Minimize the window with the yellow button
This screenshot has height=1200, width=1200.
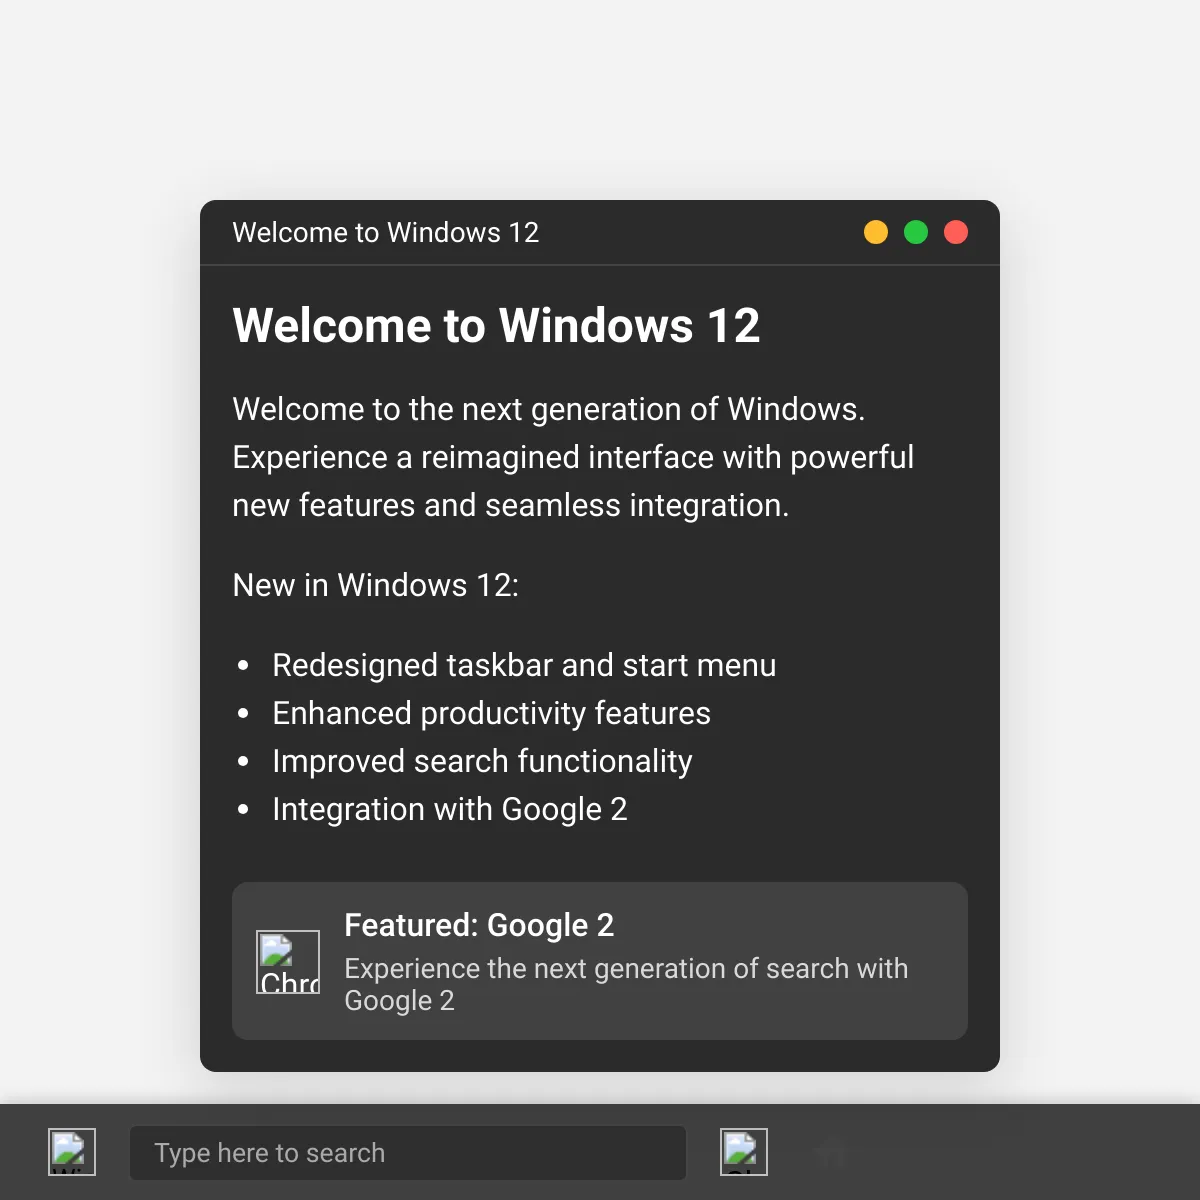[x=876, y=232]
